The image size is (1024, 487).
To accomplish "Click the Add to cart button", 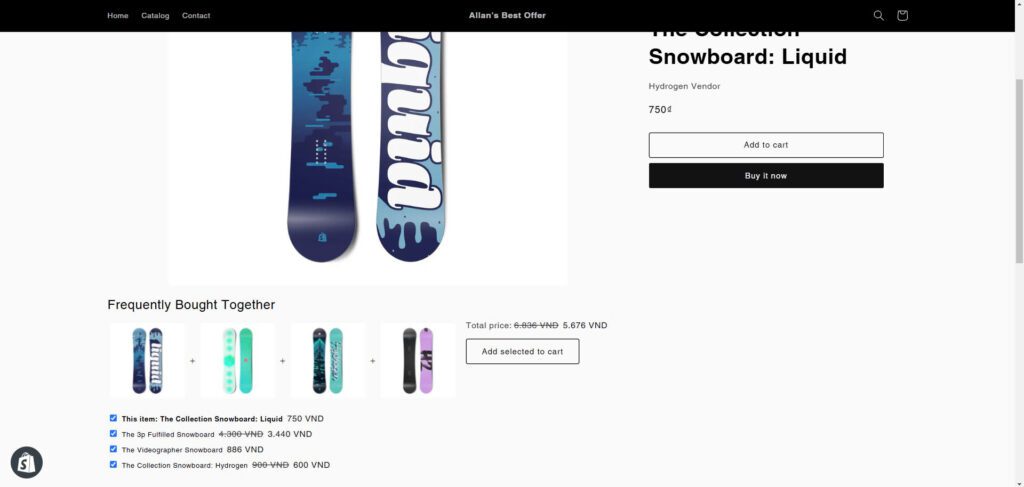I will pyautogui.click(x=765, y=145).
